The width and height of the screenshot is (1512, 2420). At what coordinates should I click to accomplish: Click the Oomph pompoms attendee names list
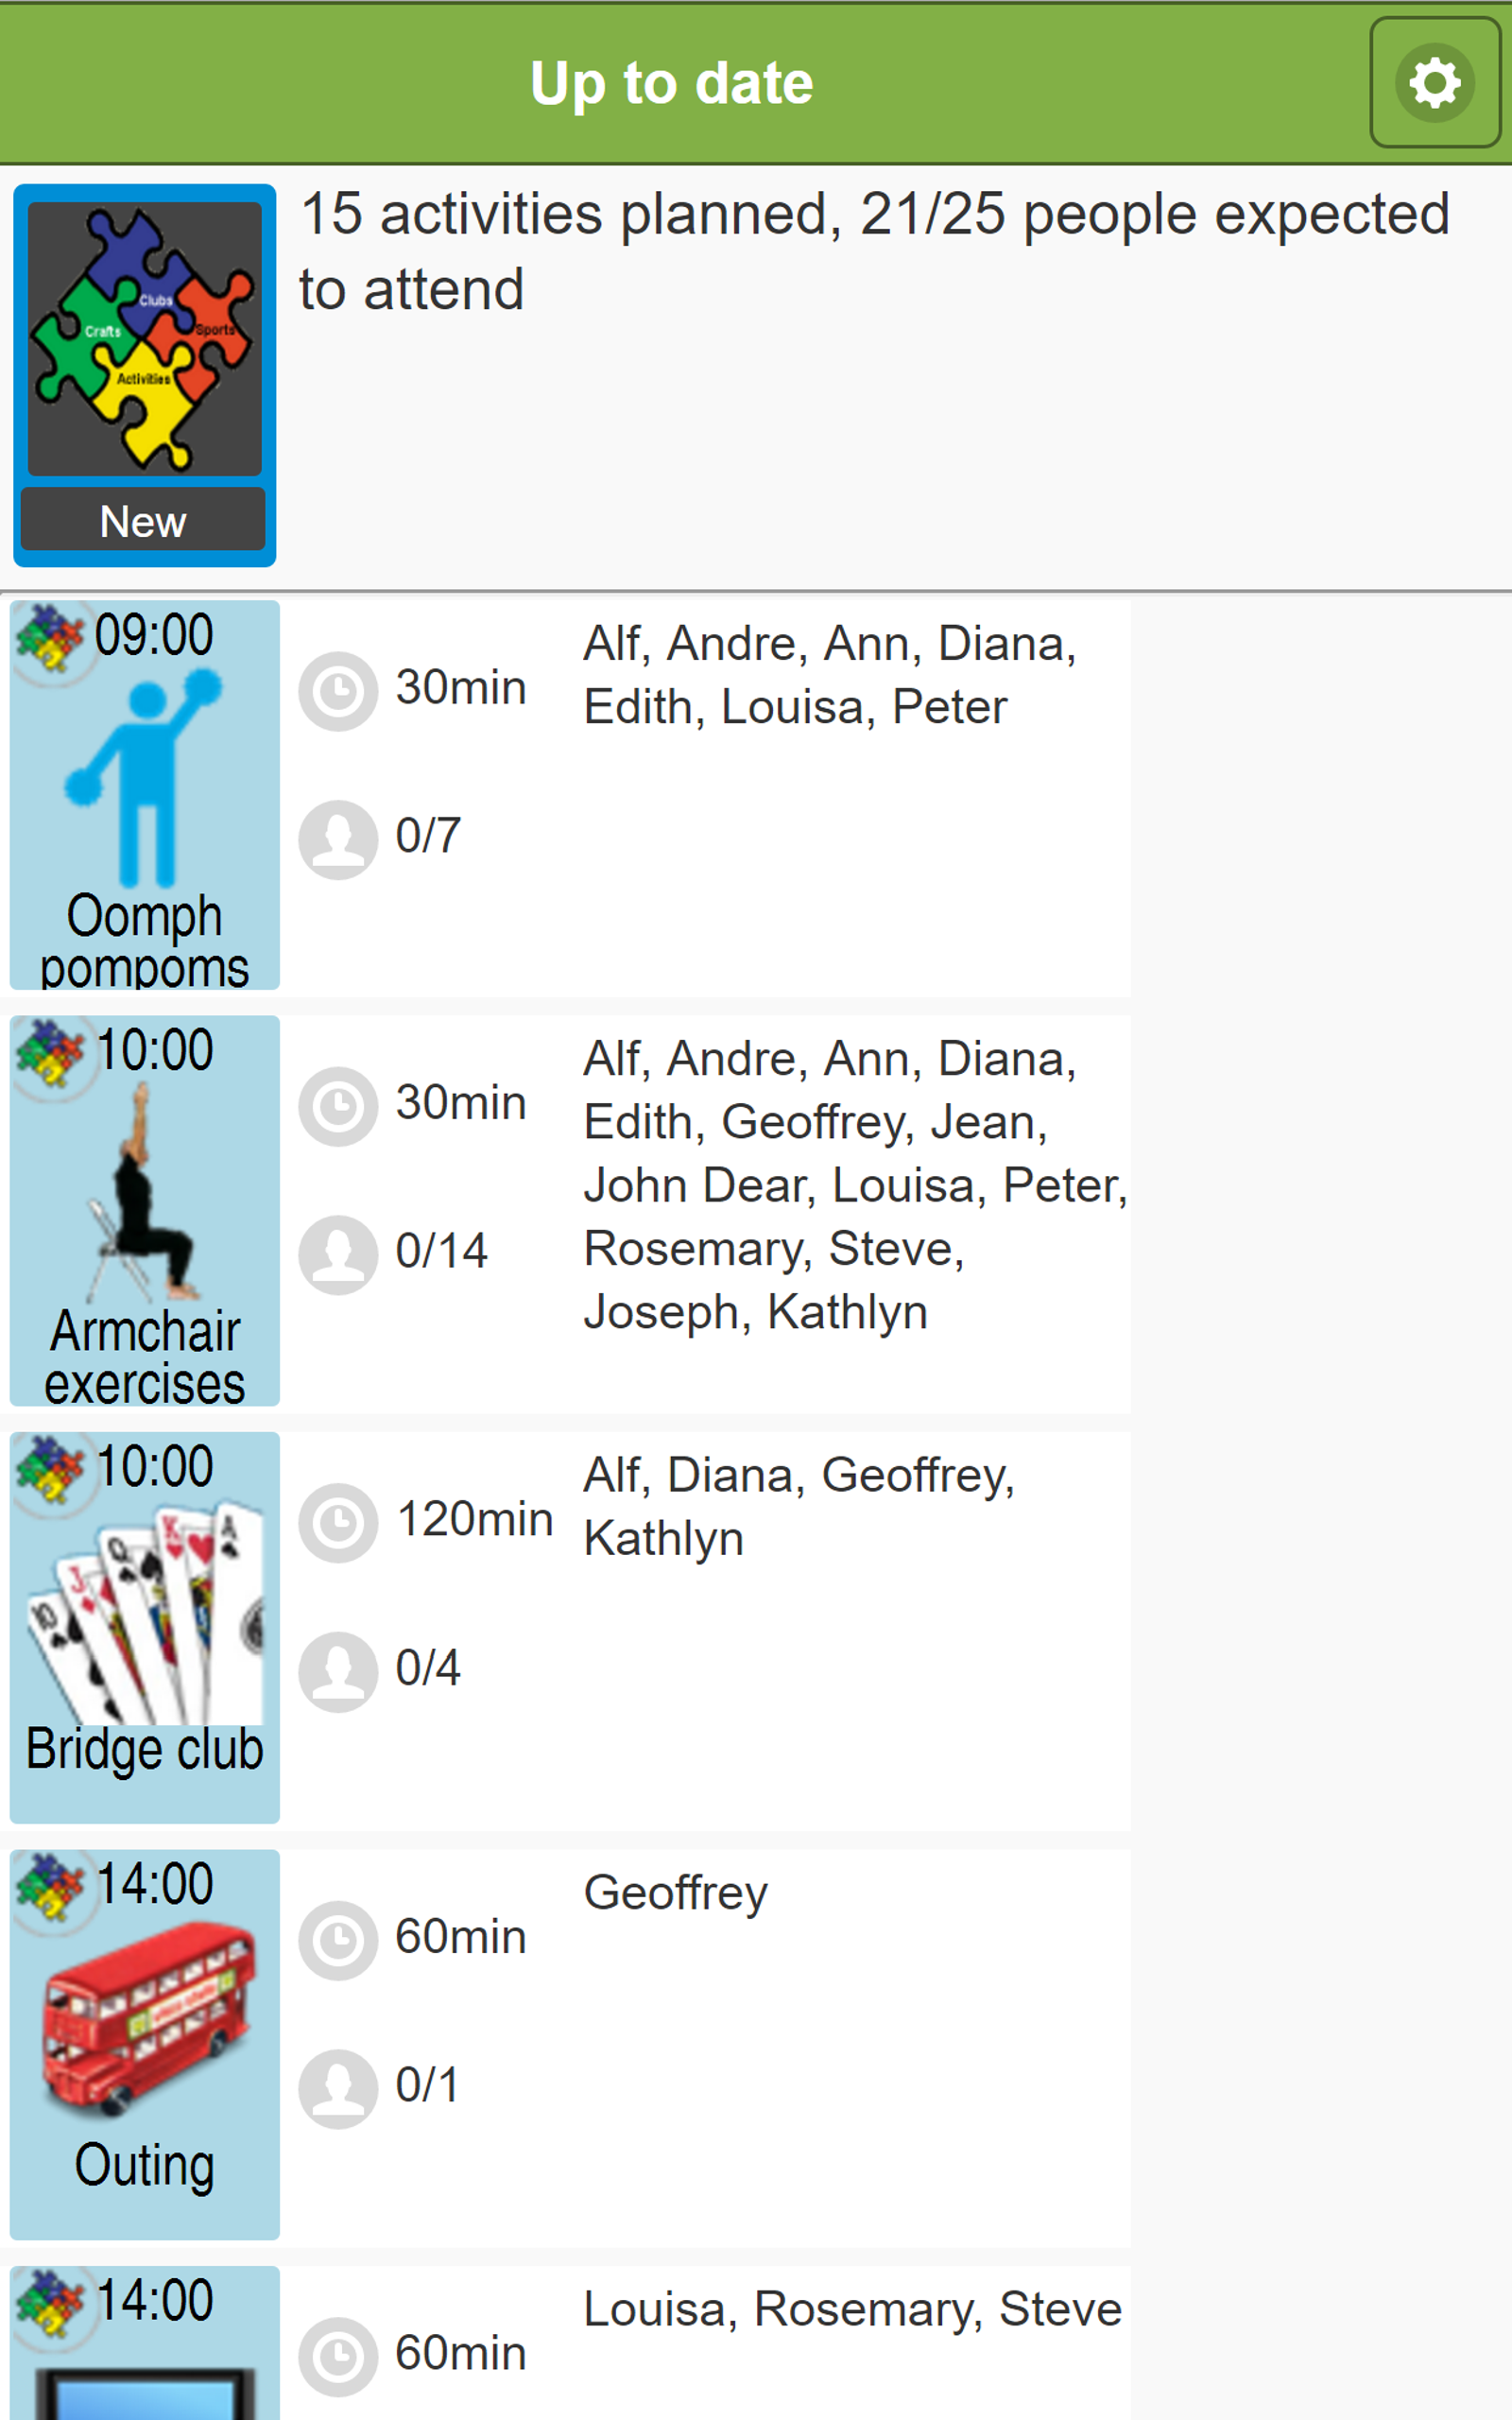830,675
